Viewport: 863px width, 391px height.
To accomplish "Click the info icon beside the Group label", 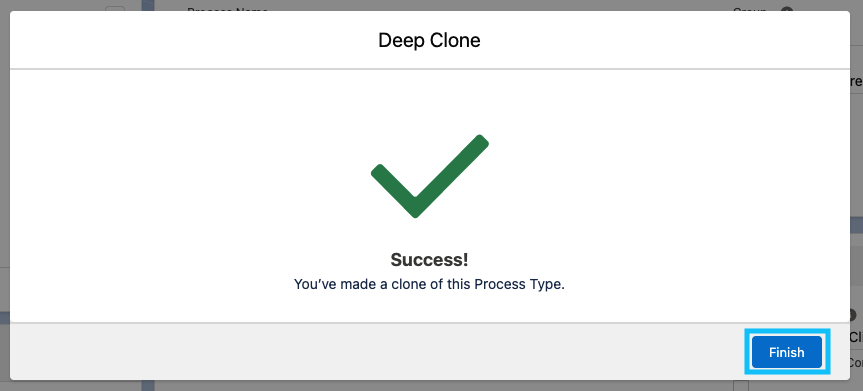I will coord(787,9).
